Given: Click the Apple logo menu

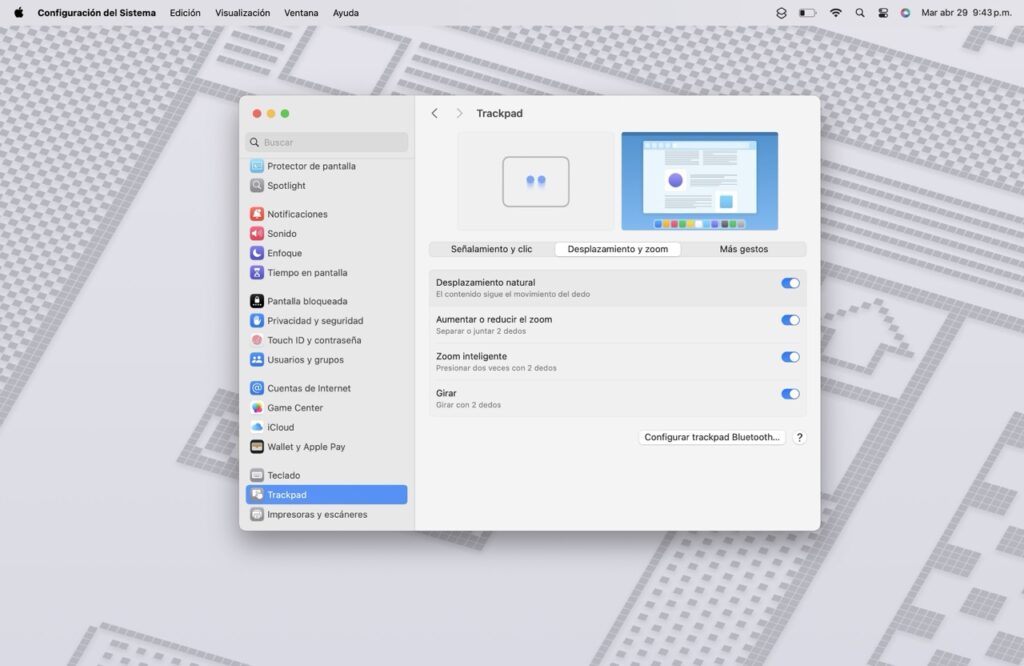Looking at the screenshot, I should click(19, 12).
